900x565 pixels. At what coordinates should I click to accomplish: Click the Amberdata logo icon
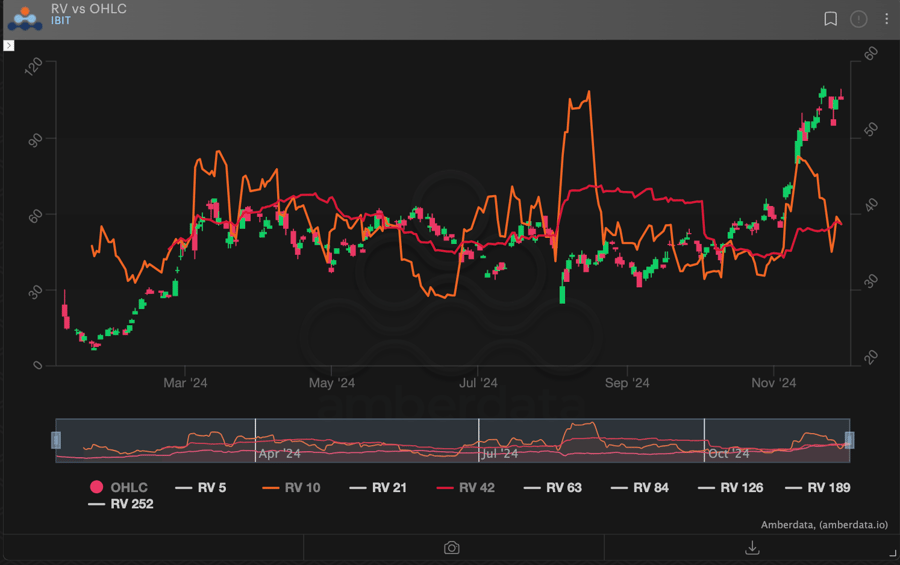click(25, 18)
